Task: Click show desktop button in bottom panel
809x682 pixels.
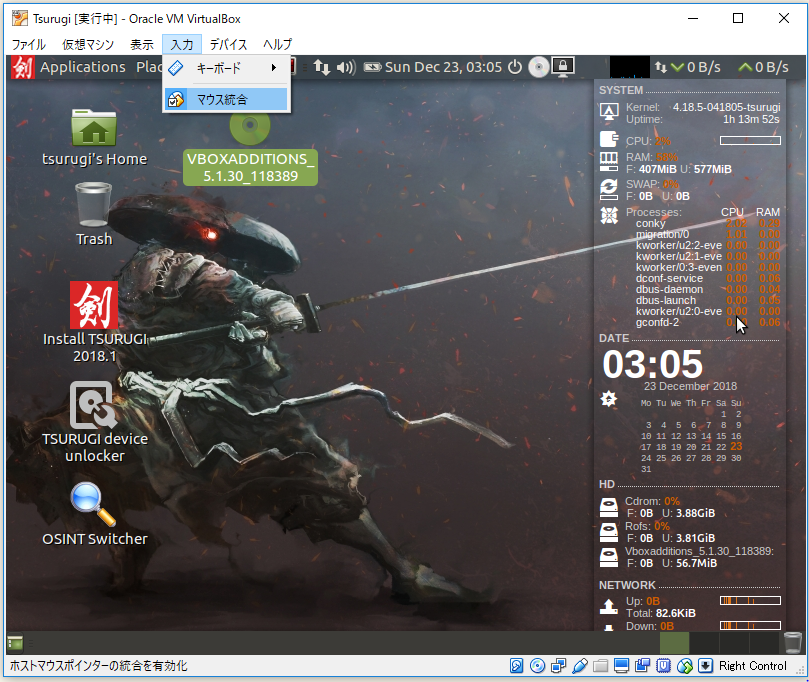Action: pyautogui.click(x=15, y=643)
